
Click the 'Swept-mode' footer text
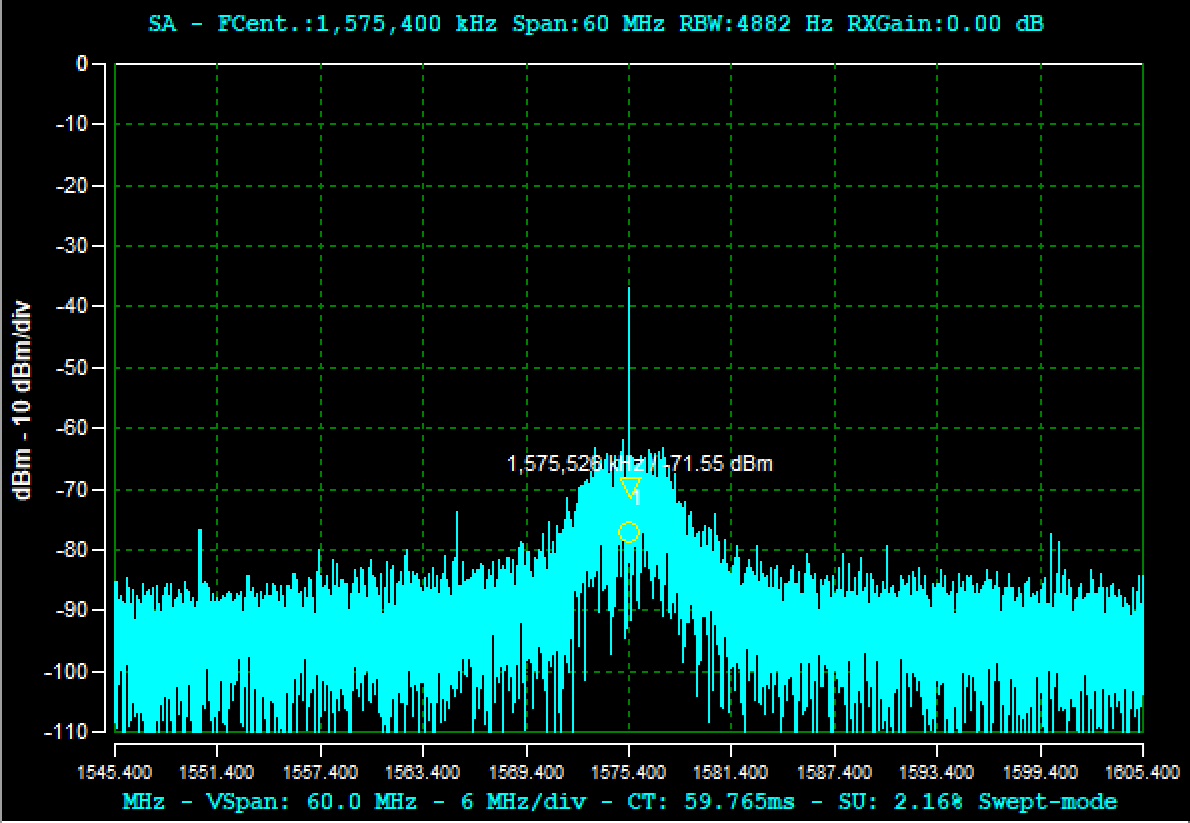(1048, 802)
